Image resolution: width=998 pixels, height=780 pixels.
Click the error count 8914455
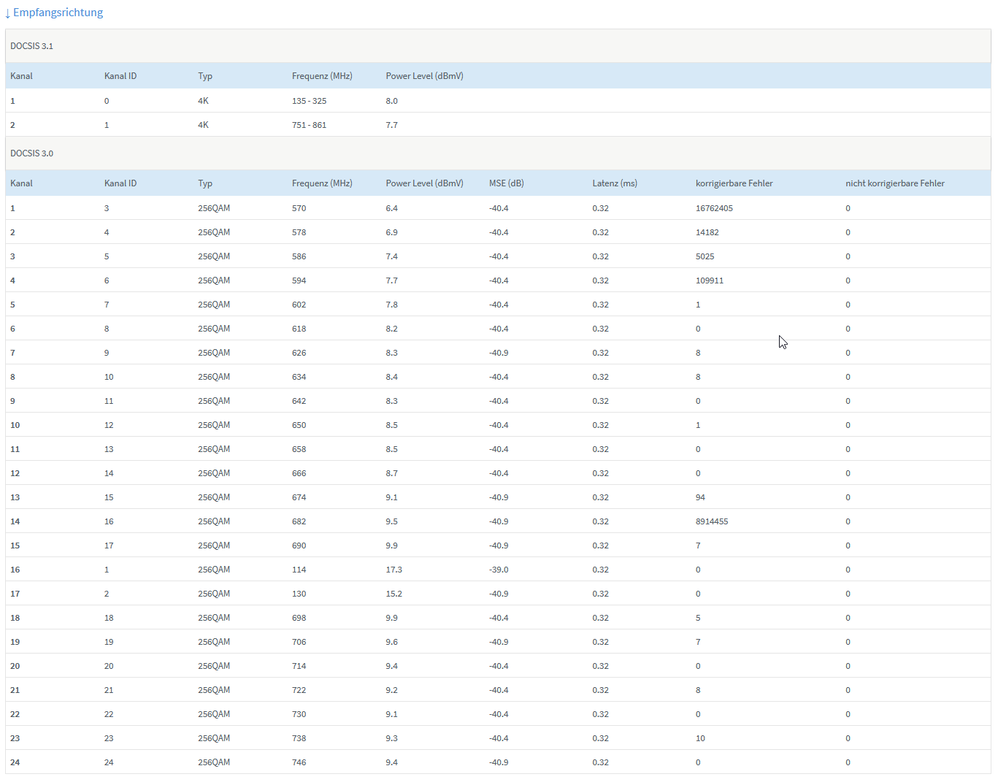tap(712, 521)
